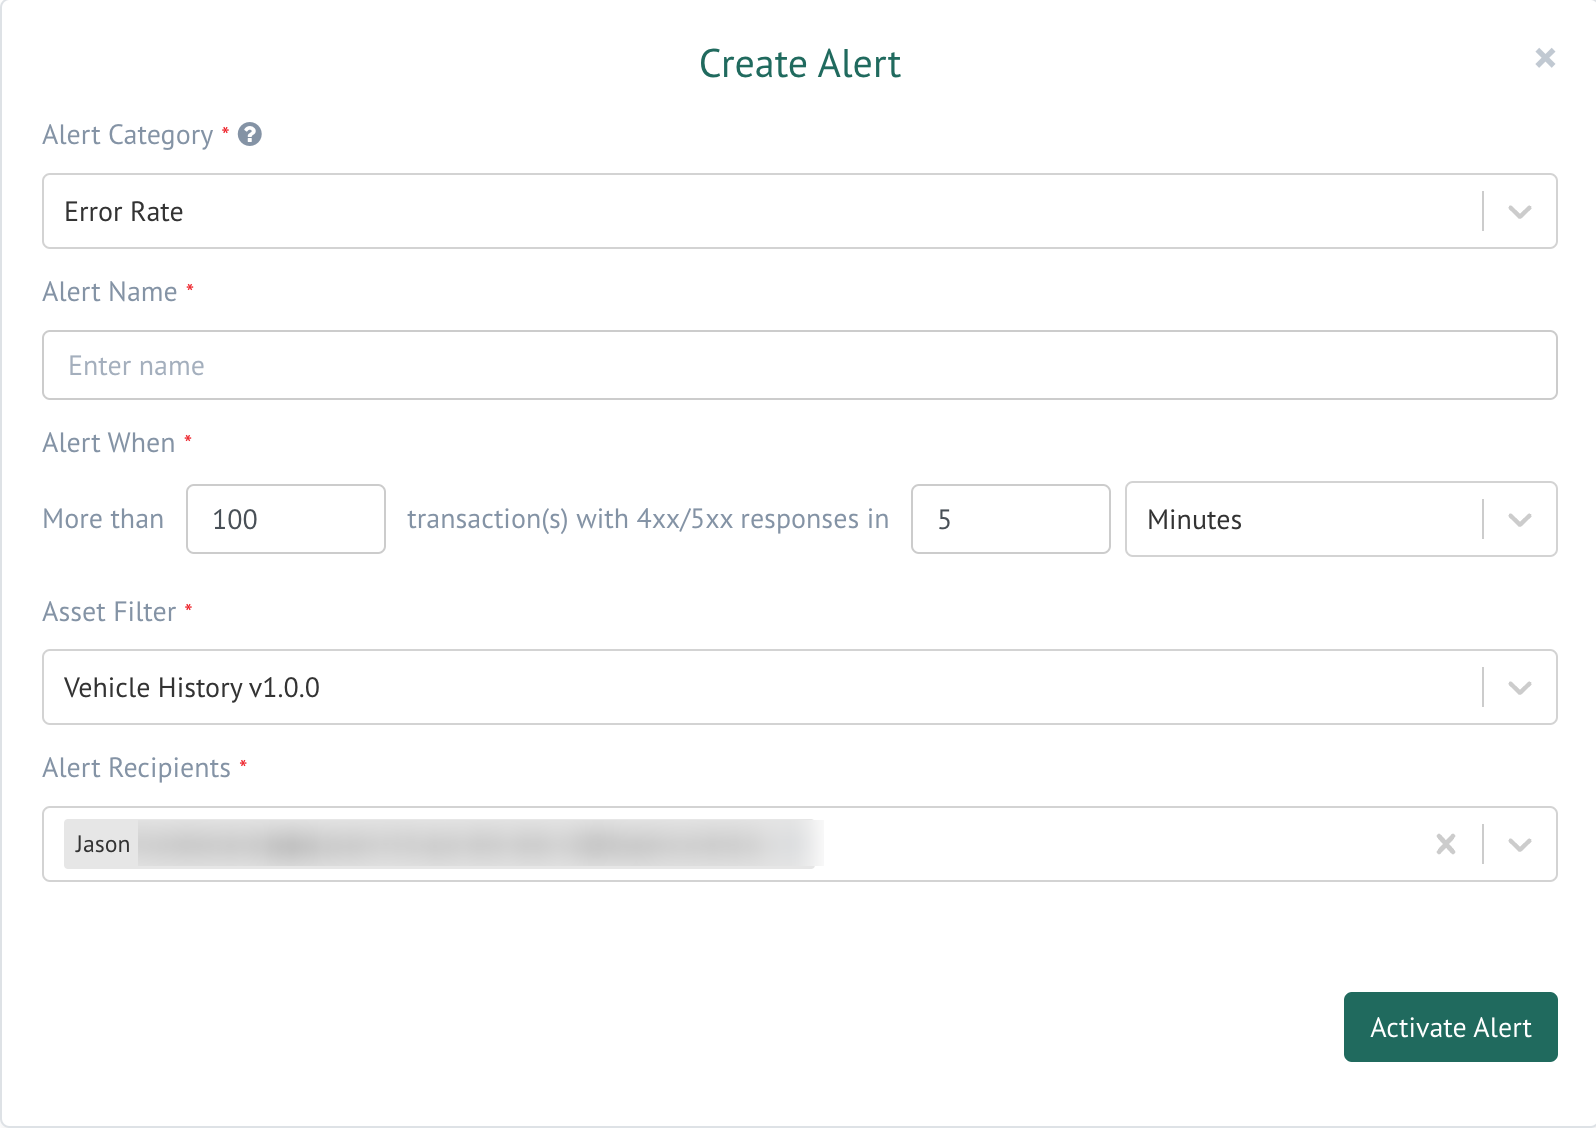The height and width of the screenshot is (1128, 1596).
Task: Click the Alert Category help icon
Action: tap(250, 134)
